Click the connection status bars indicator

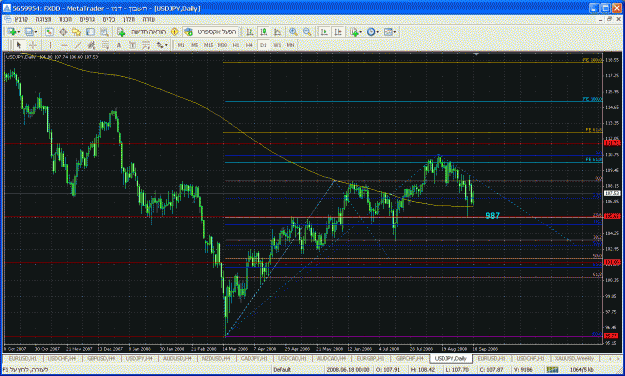pos(552,370)
